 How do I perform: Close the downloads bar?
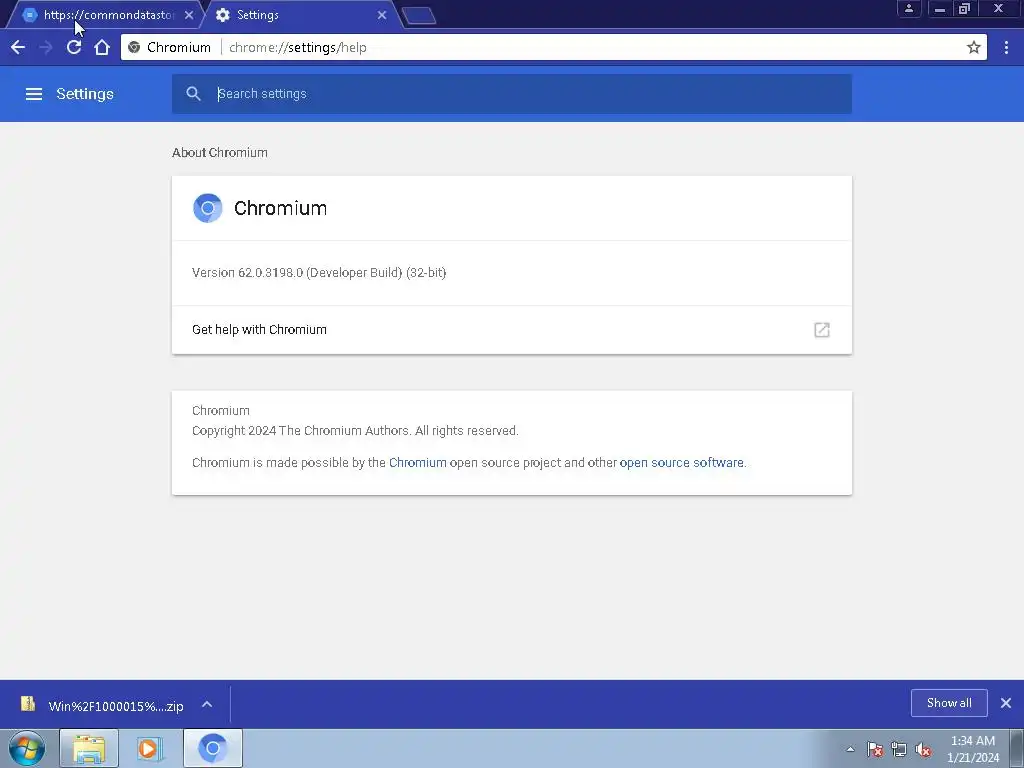1006,703
